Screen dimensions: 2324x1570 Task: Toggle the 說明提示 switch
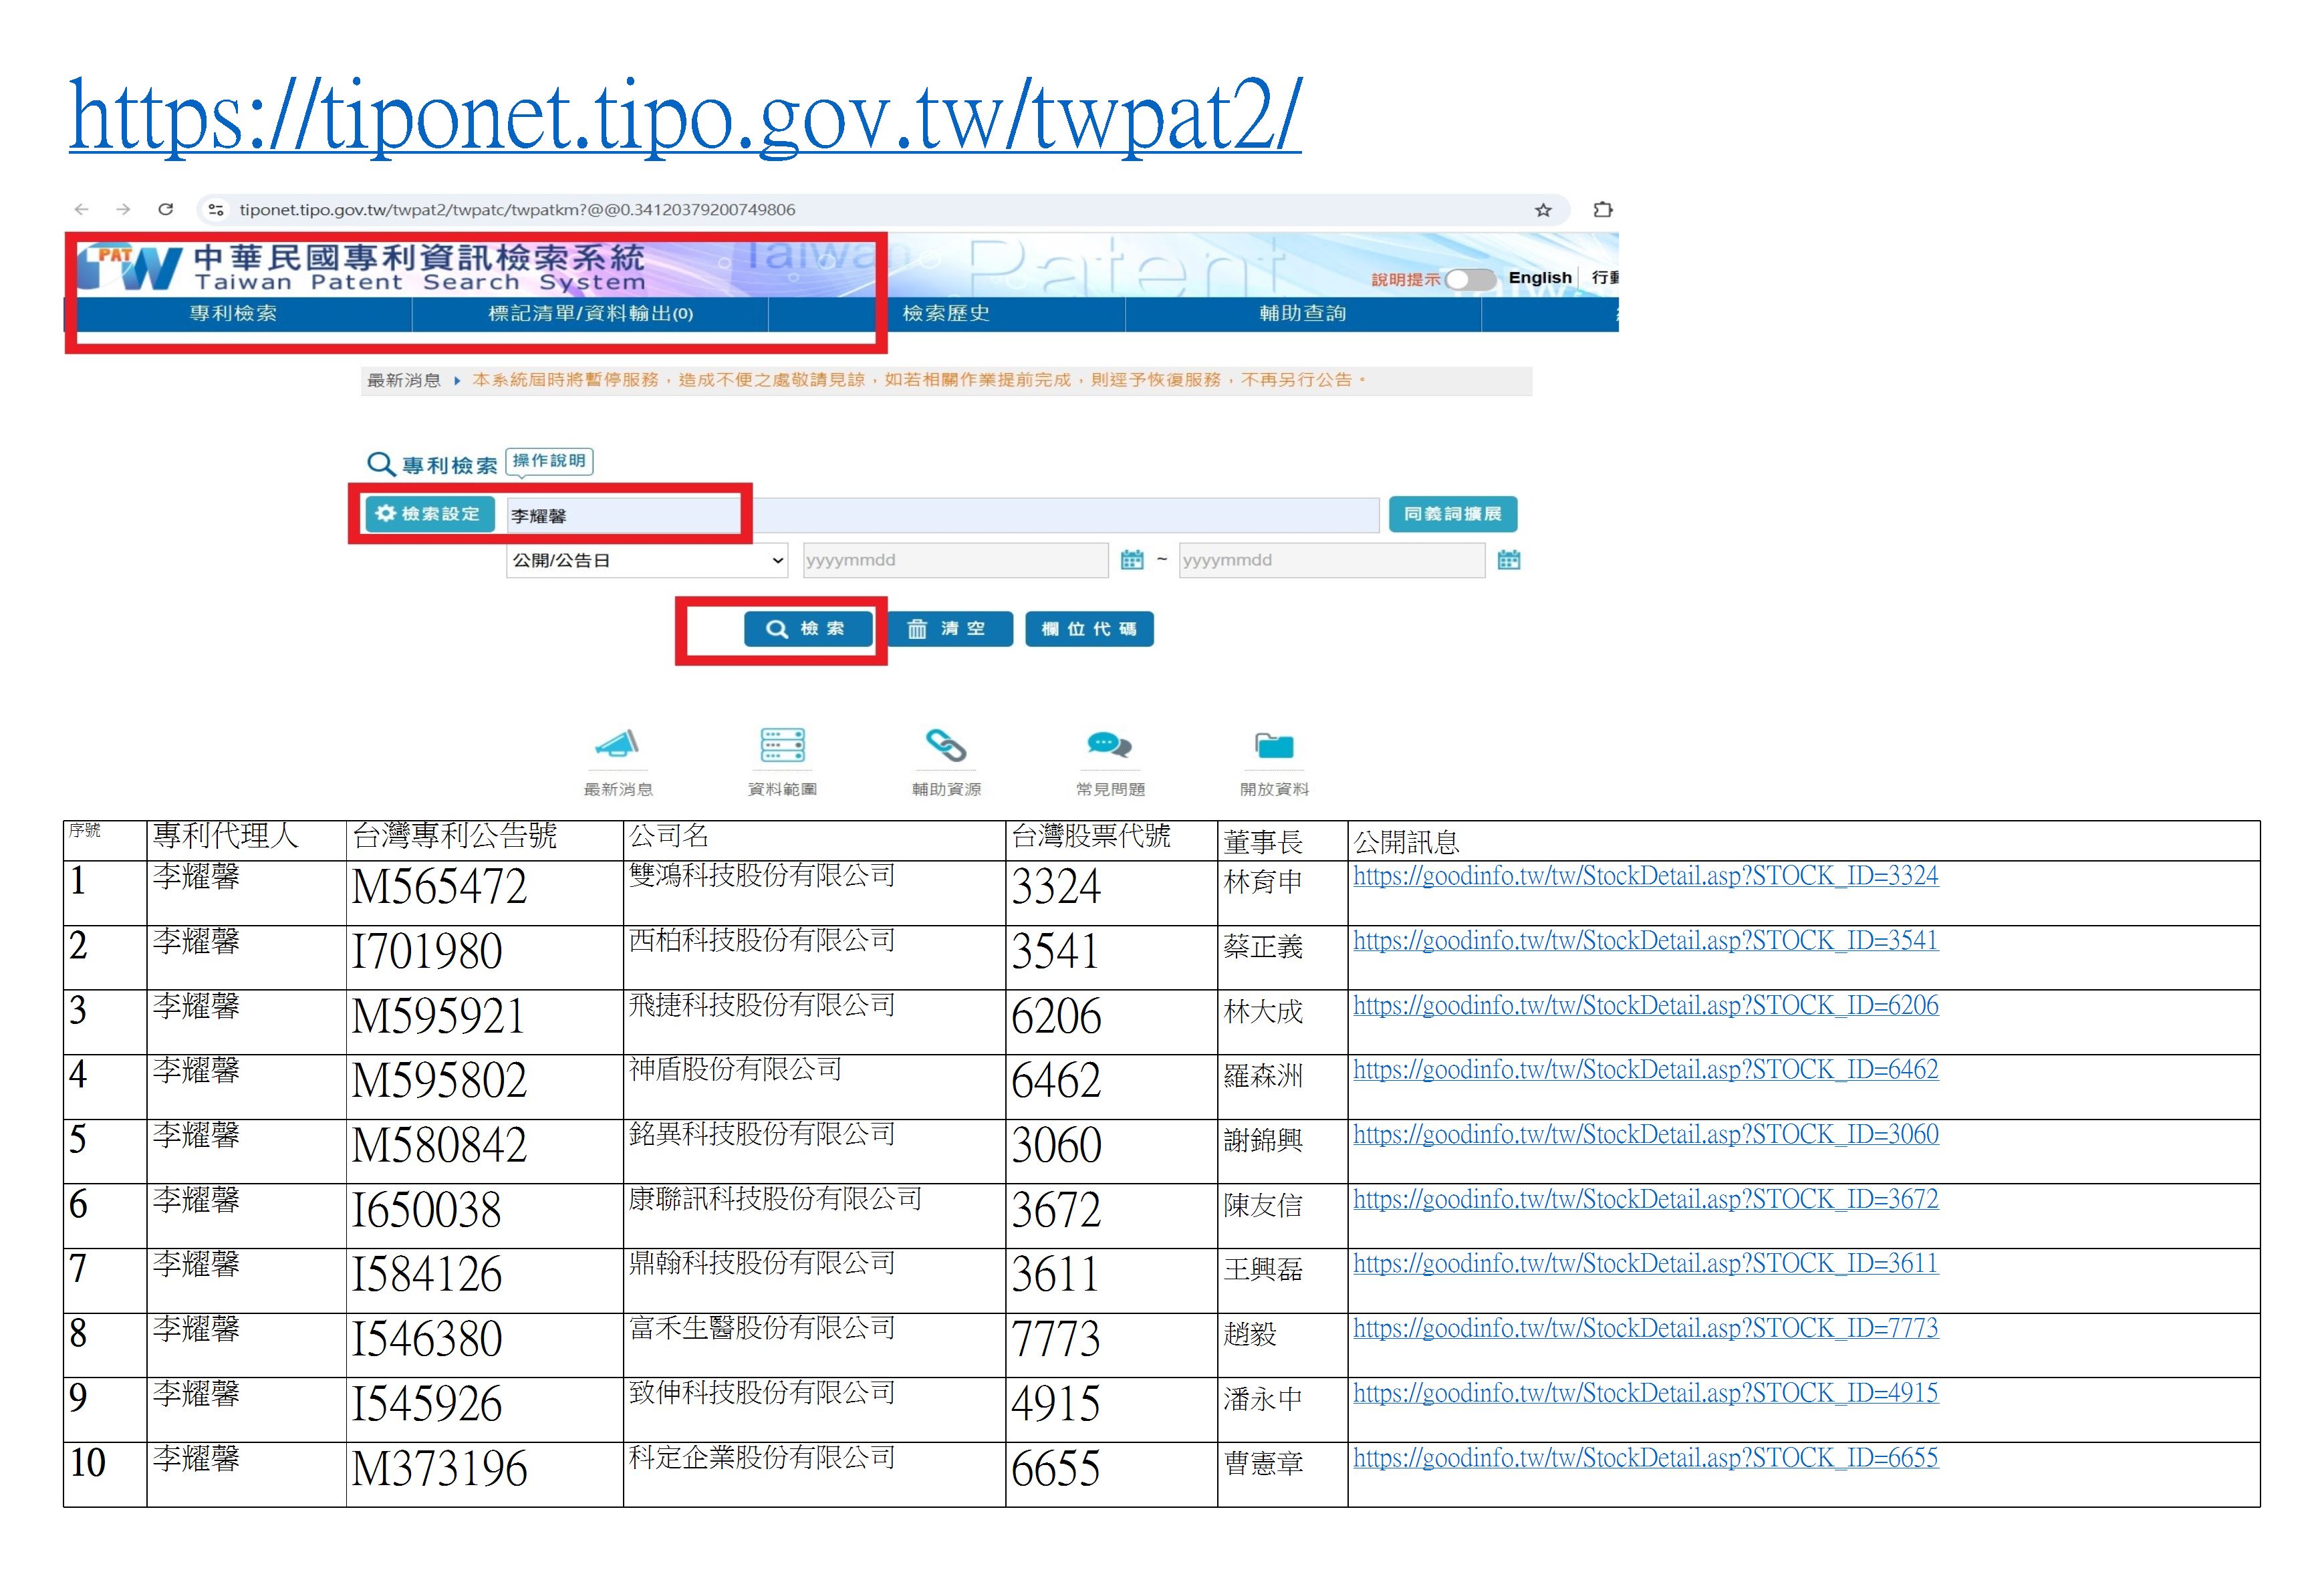1470,279
